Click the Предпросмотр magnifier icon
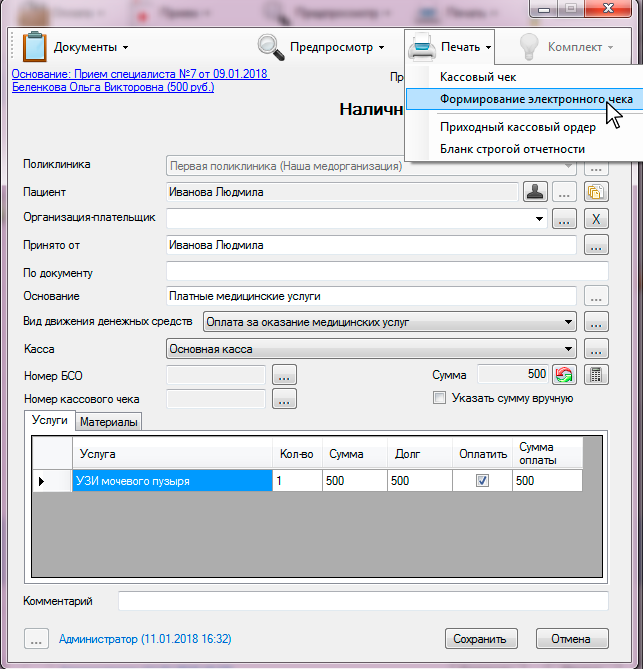The image size is (643, 669). pos(271,47)
